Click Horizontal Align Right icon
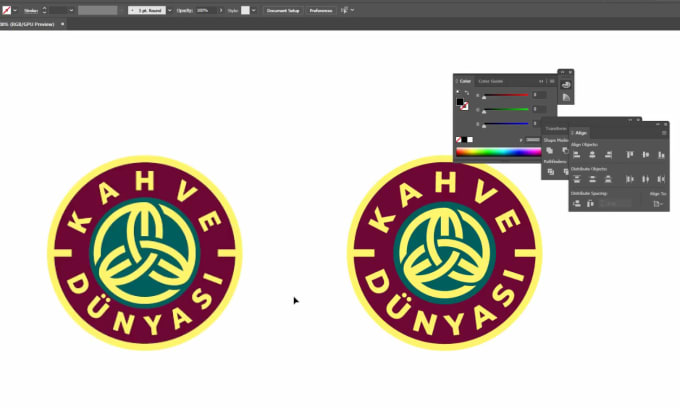This screenshot has height=408, width=680. point(608,155)
